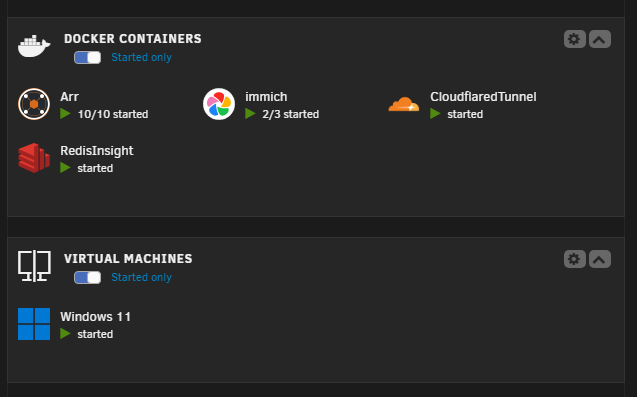The height and width of the screenshot is (397, 637).
Task: Click the Arr folder container icon
Action: coord(34,104)
